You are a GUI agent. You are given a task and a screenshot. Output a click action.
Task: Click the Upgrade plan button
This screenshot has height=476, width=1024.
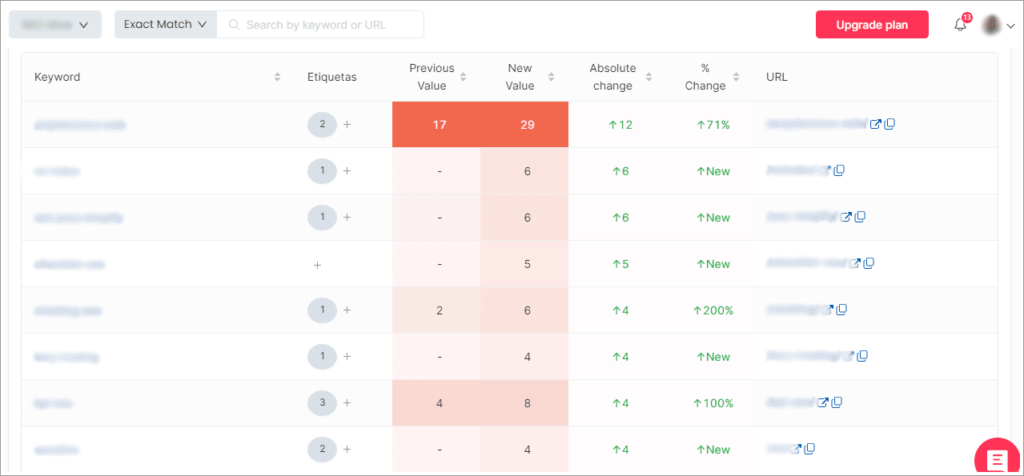pyautogui.click(x=872, y=25)
